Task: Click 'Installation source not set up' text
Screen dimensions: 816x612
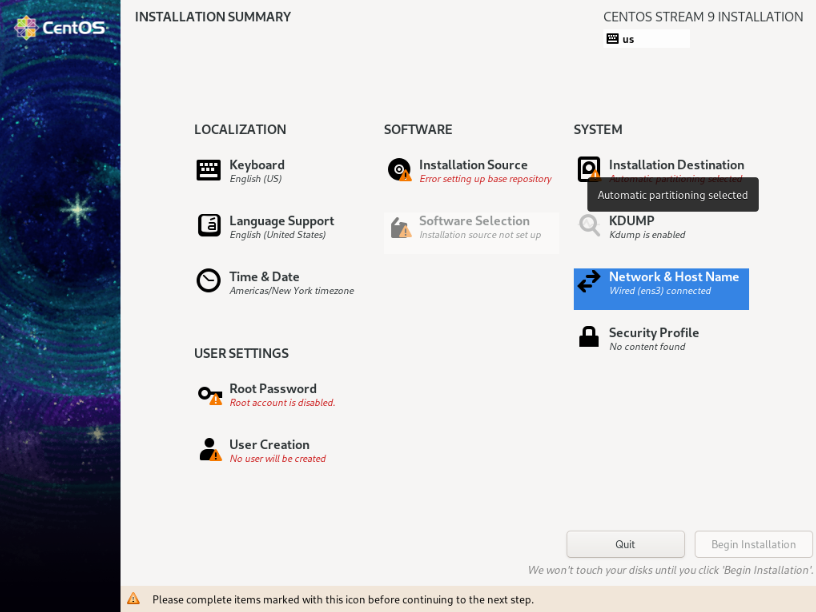Action: [480, 235]
